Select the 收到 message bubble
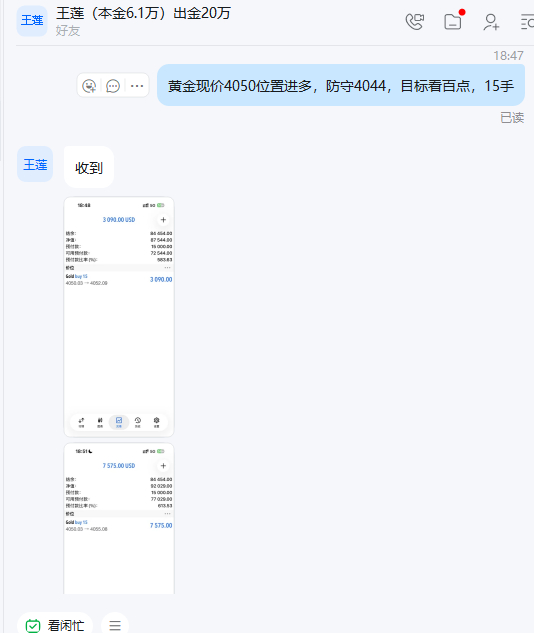The width and height of the screenshot is (534, 633). [x=89, y=167]
